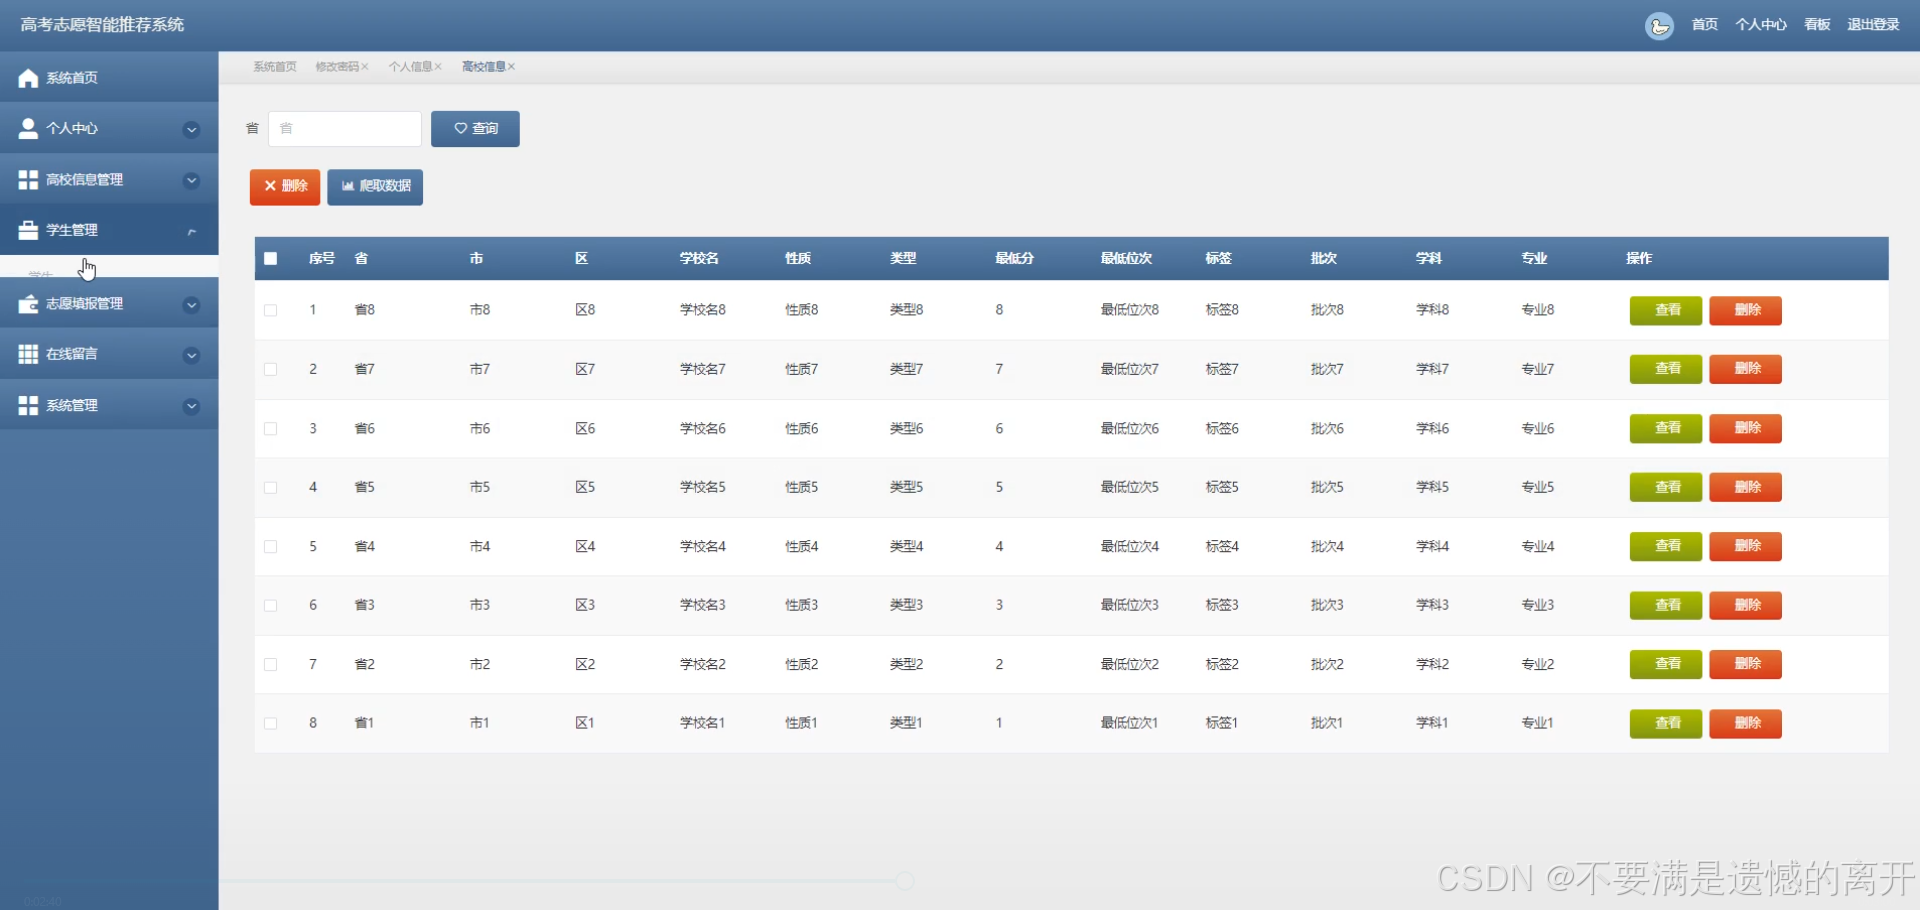
Task: Click 删除 for row 学校名2
Action: click(1746, 664)
